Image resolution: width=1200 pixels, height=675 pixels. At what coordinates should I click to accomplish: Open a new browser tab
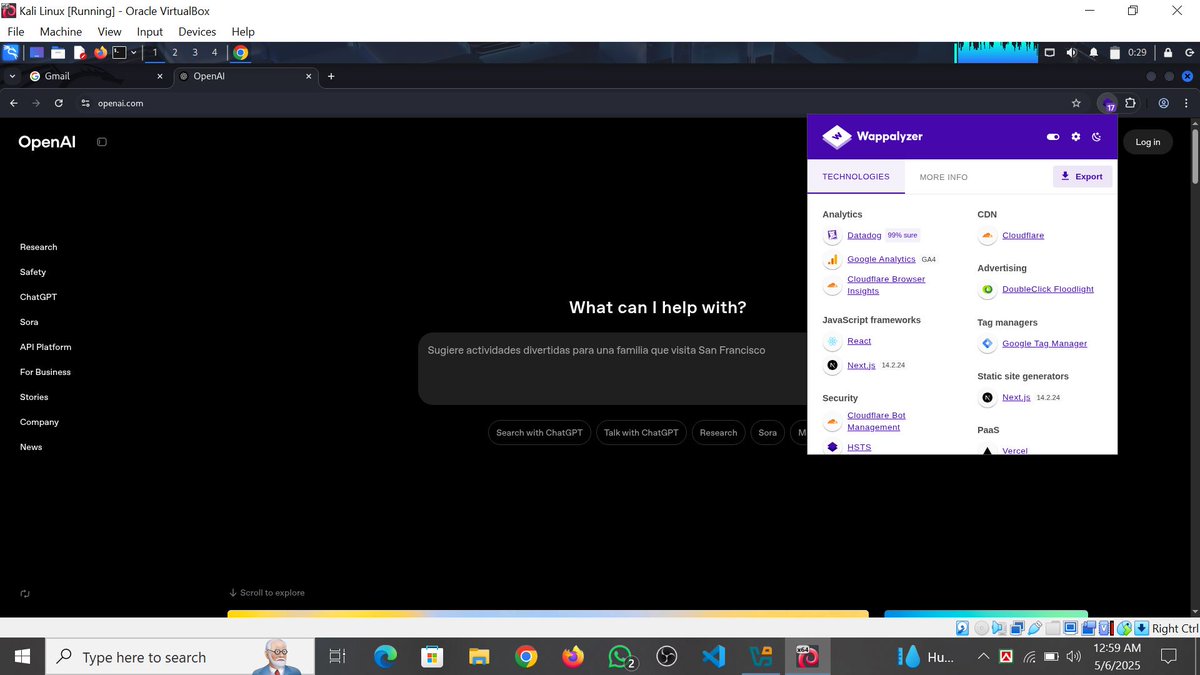(x=331, y=76)
